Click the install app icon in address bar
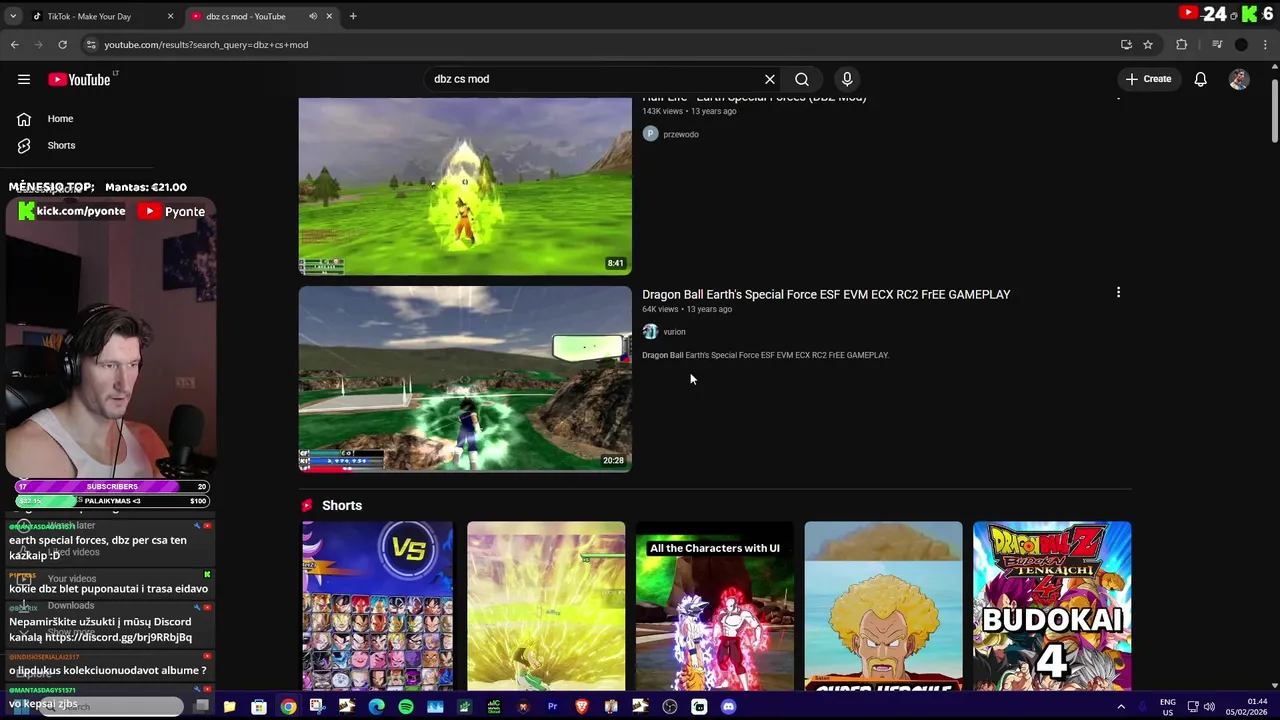This screenshot has height=720, width=1280. (1126, 44)
